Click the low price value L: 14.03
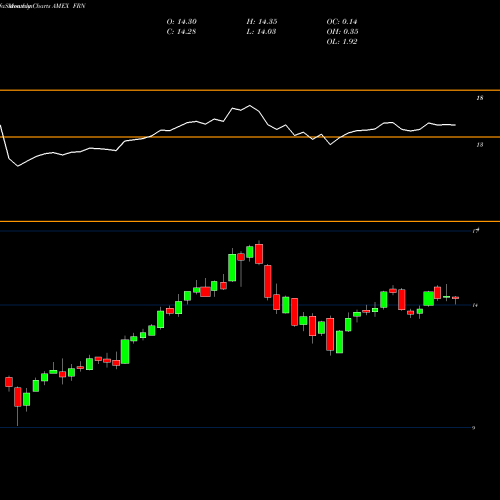 pyautogui.click(x=261, y=32)
